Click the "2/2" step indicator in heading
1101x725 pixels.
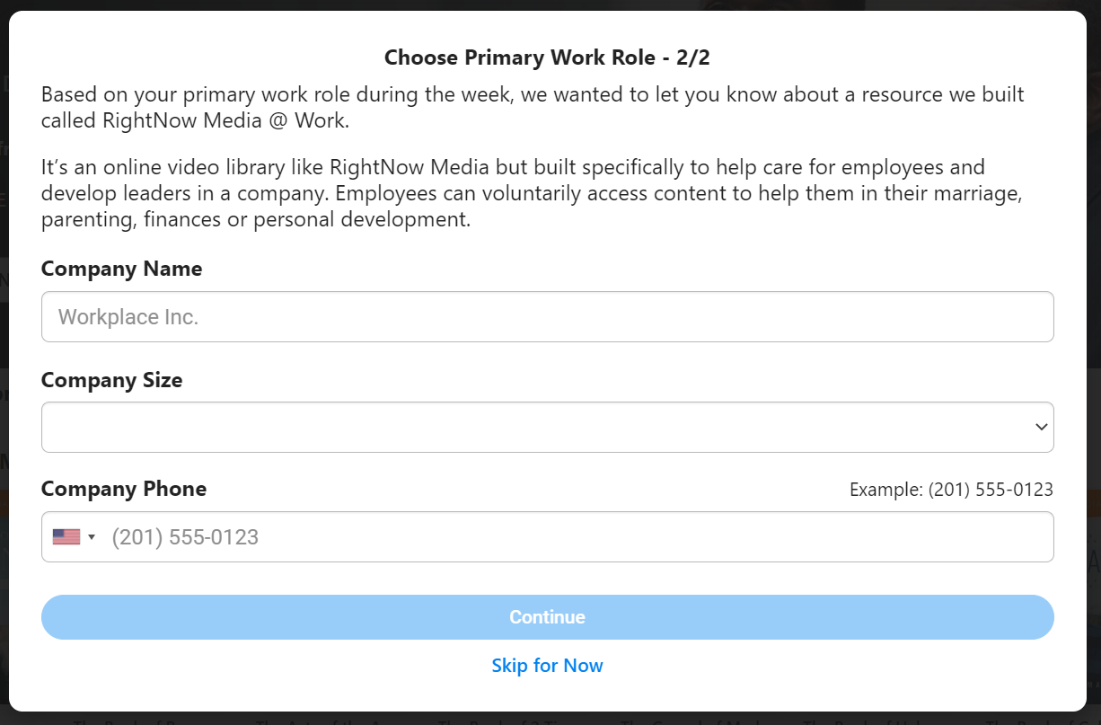693,58
